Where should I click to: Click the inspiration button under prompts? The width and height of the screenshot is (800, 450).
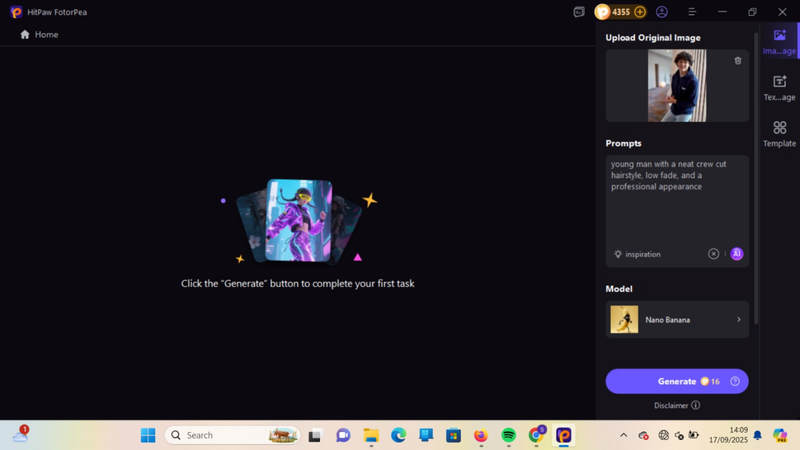[x=637, y=254]
